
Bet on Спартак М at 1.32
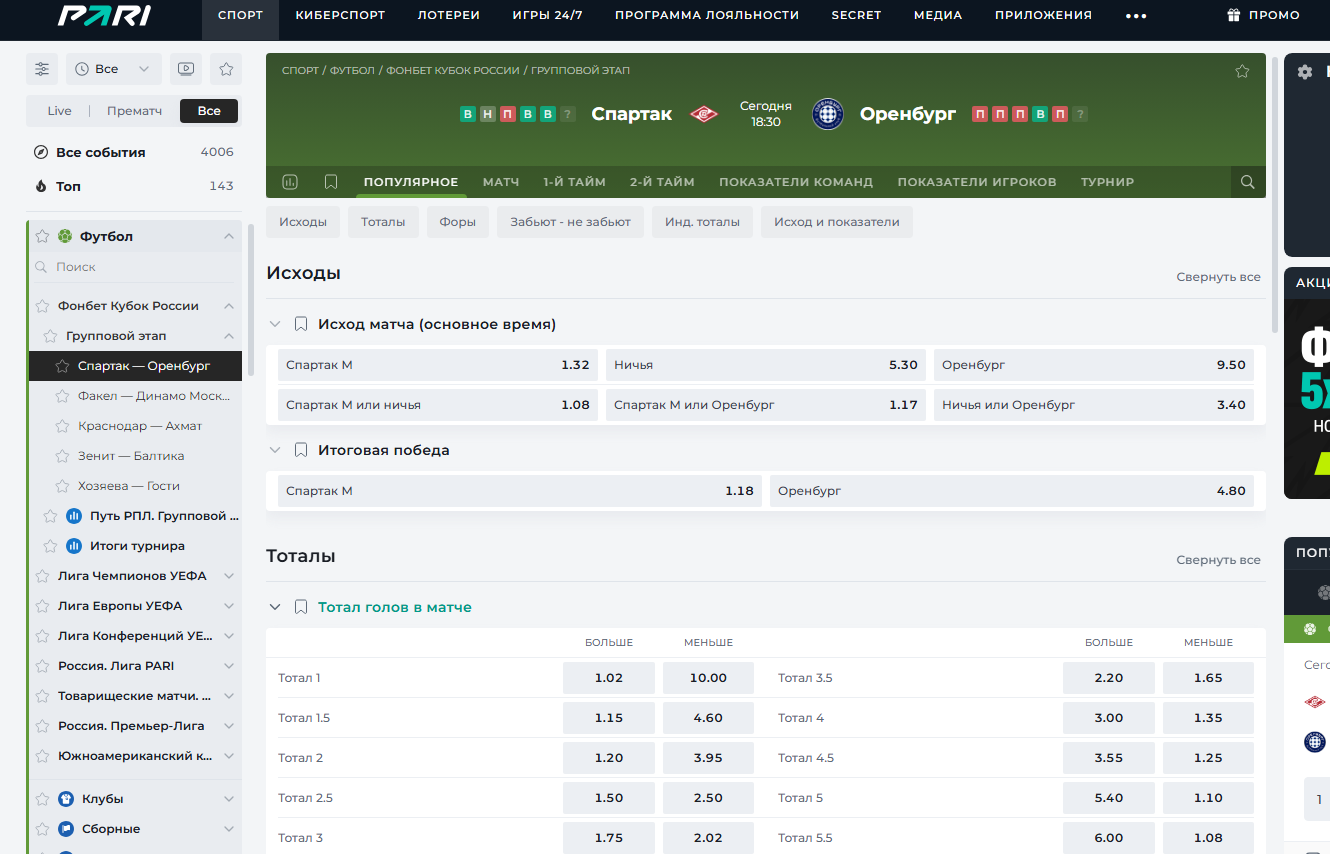coord(438,365)
